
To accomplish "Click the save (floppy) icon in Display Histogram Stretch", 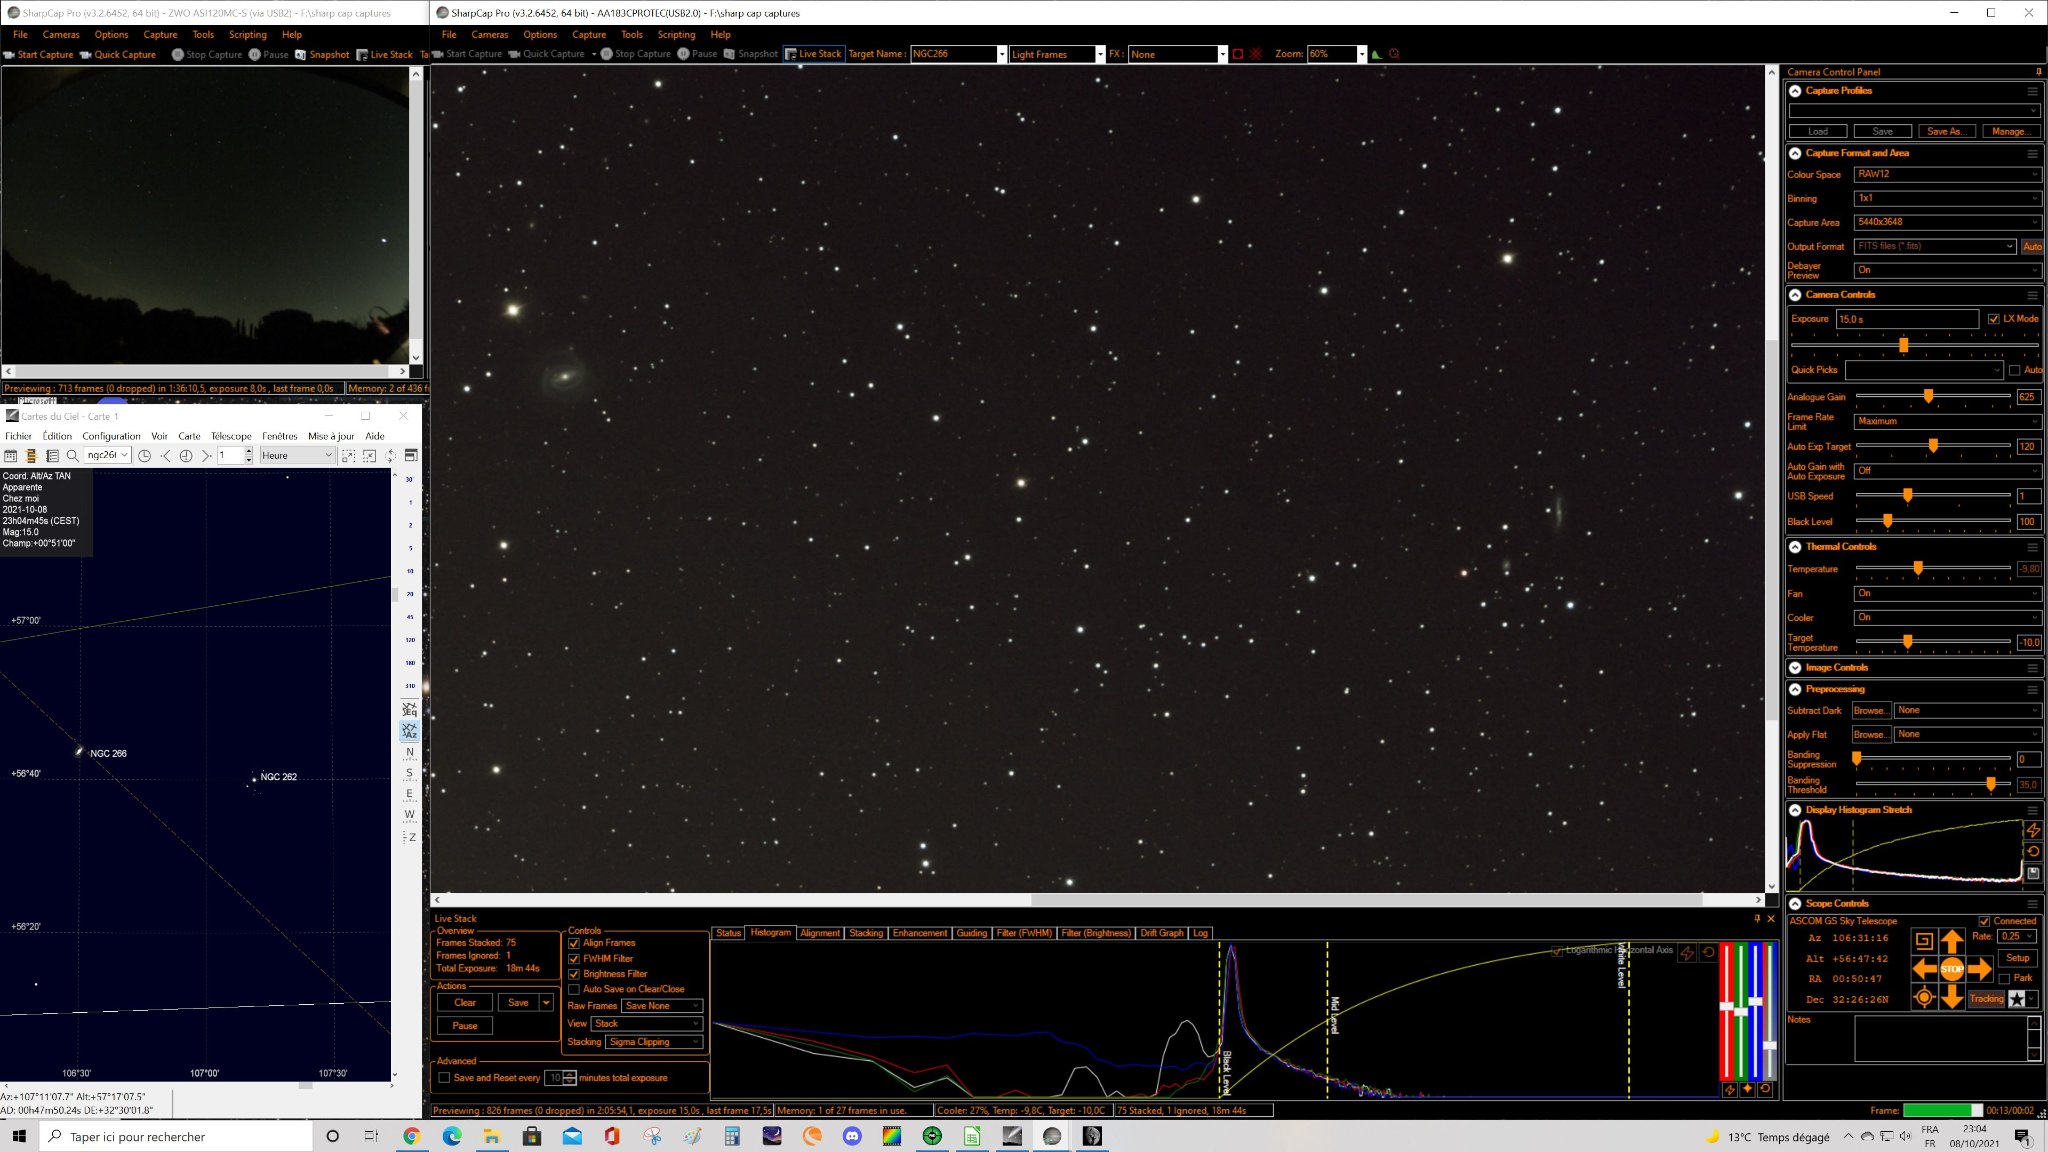I will tap(2033, 873).
